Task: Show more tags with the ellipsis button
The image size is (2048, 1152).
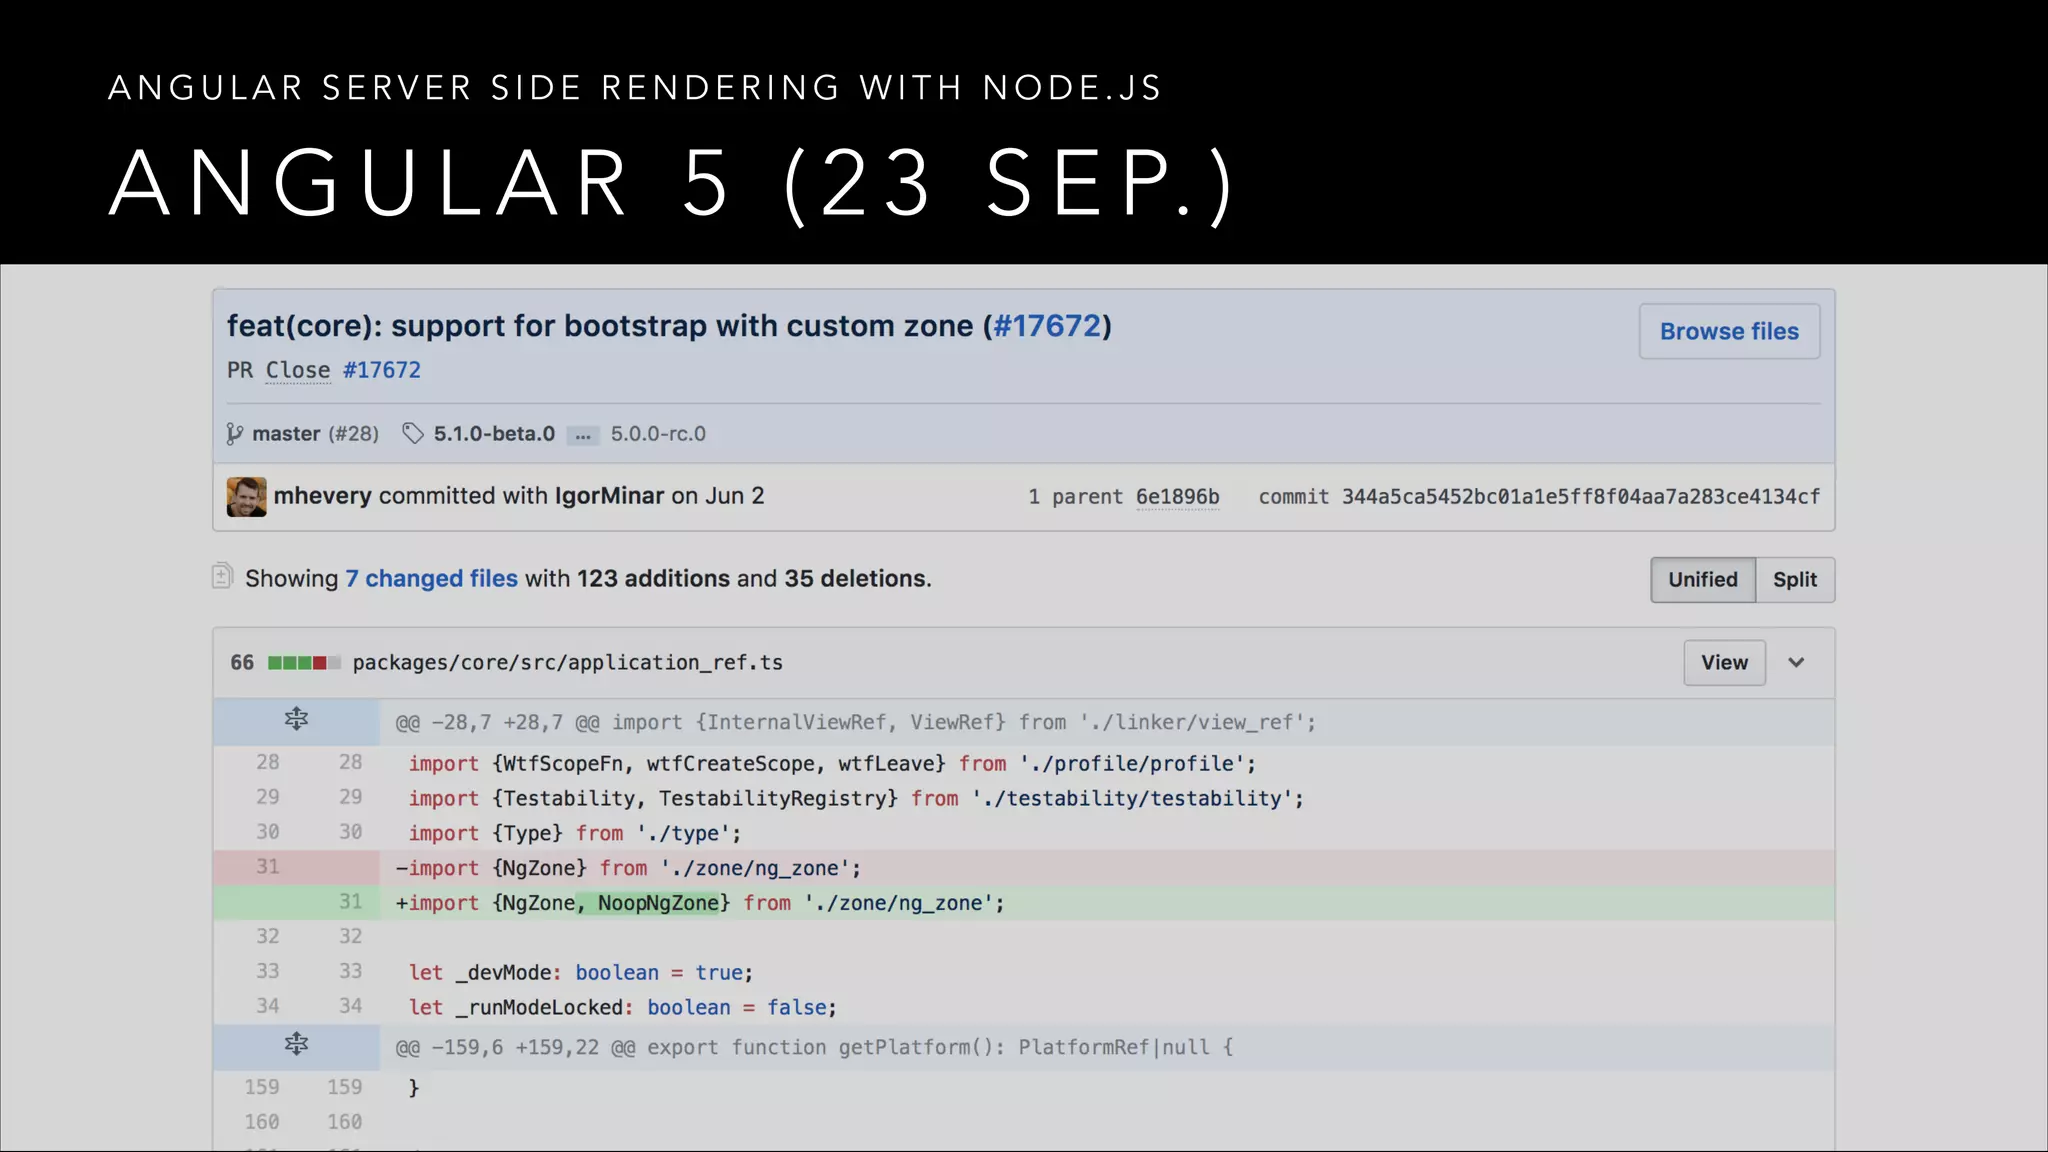Action: coord(583,435)
